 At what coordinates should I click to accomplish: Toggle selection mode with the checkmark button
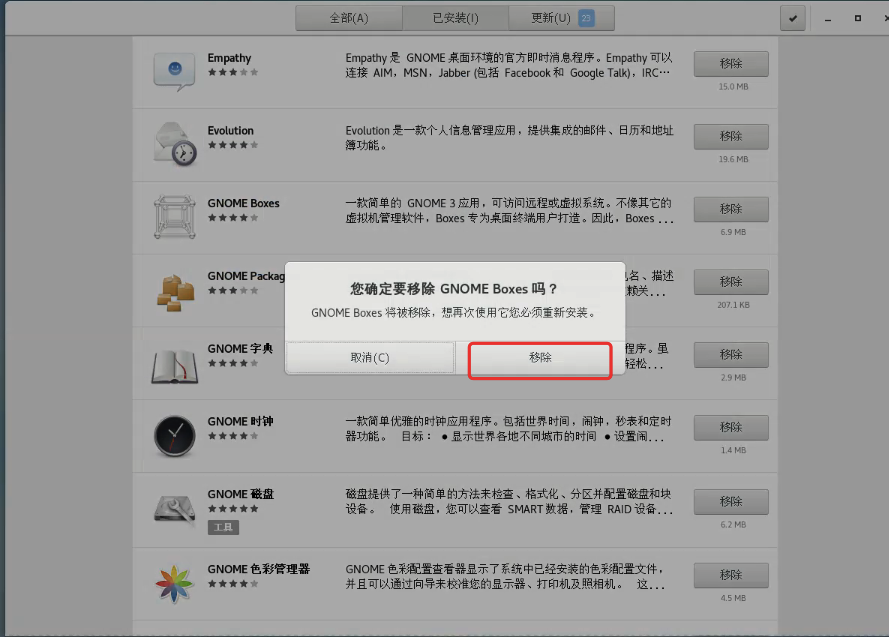tap(793, 17)
